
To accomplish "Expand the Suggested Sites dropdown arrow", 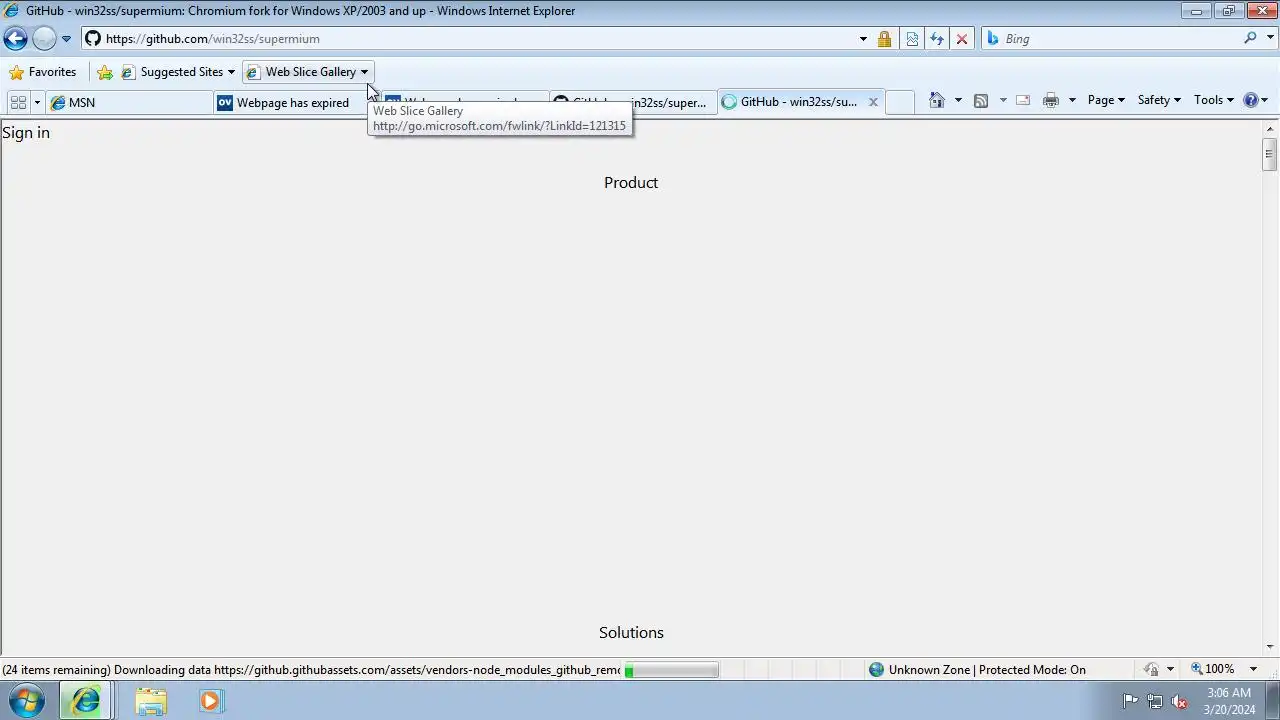I will (x=231, y=72).
